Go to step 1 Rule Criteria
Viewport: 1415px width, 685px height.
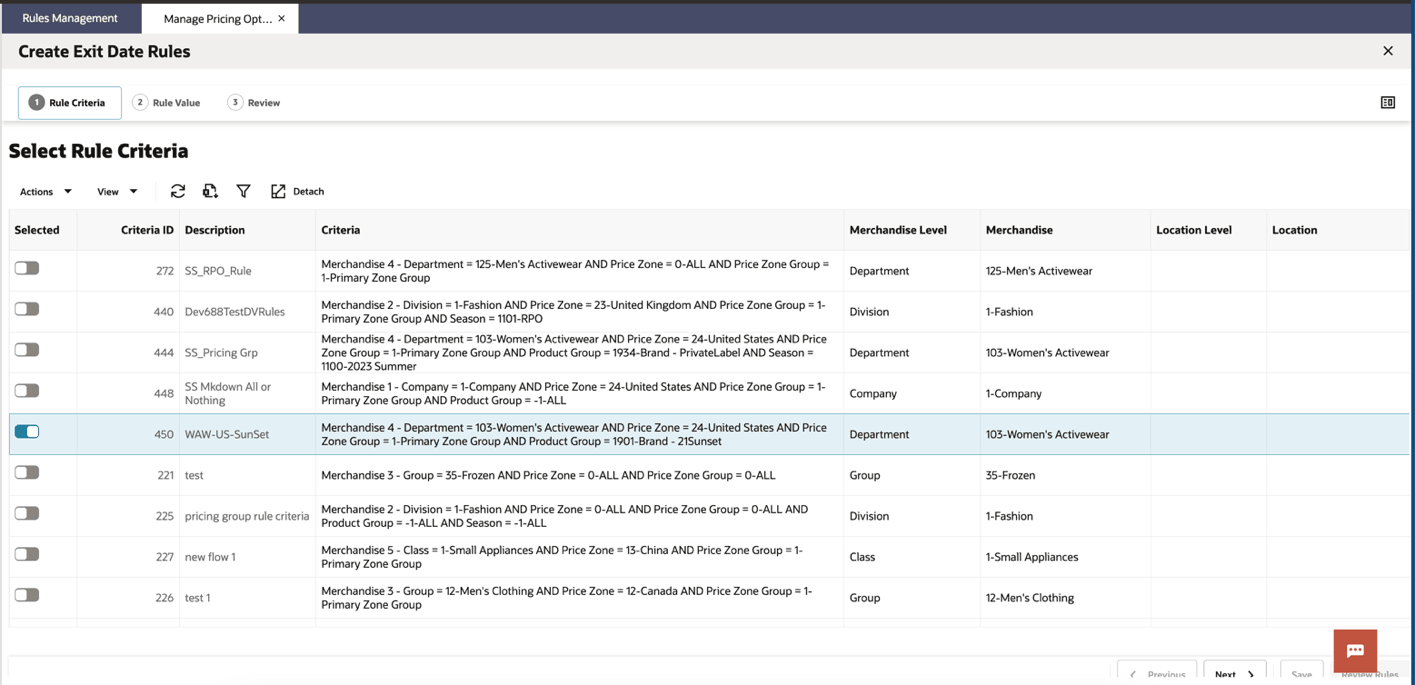[x=69, y=102]
